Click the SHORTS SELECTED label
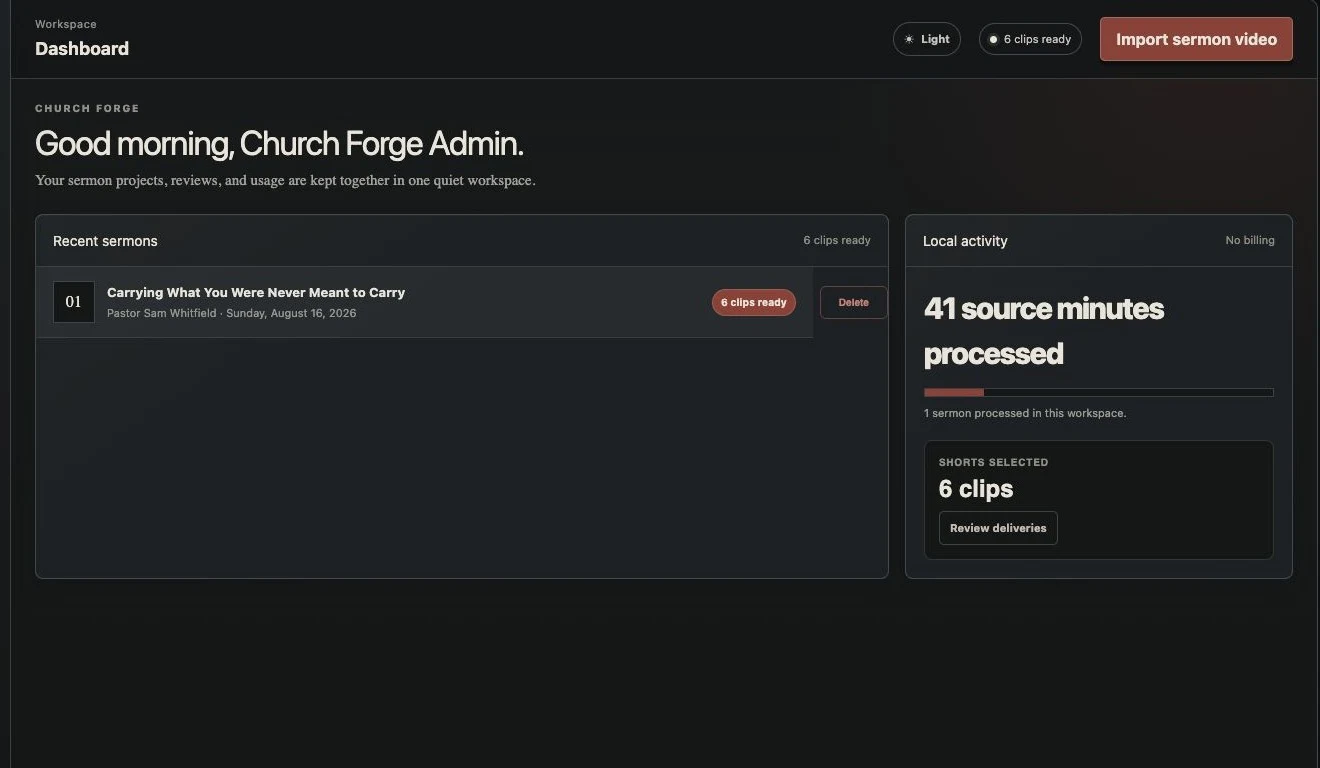 [993, 462]
